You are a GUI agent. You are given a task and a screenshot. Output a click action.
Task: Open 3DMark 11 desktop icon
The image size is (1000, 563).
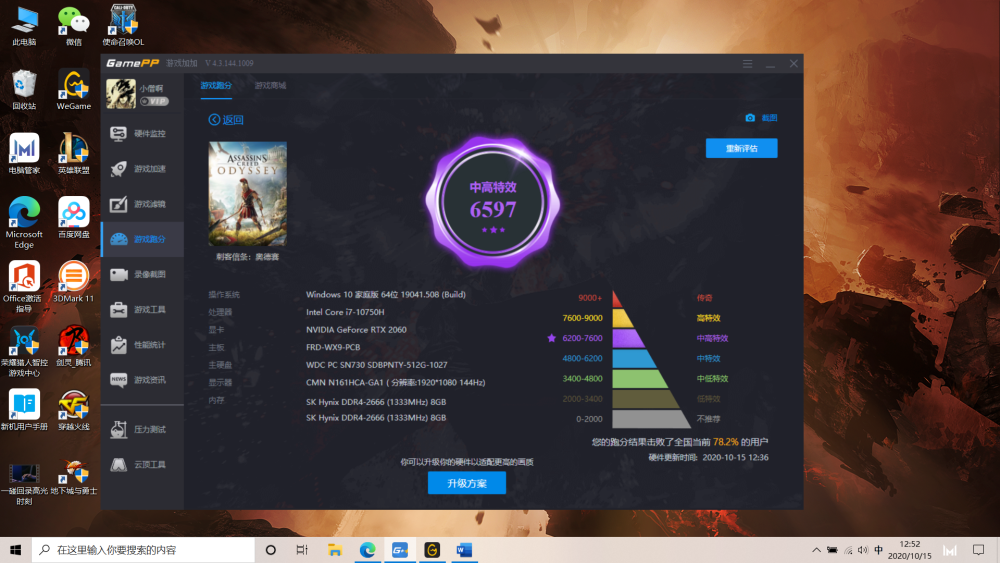73,281
